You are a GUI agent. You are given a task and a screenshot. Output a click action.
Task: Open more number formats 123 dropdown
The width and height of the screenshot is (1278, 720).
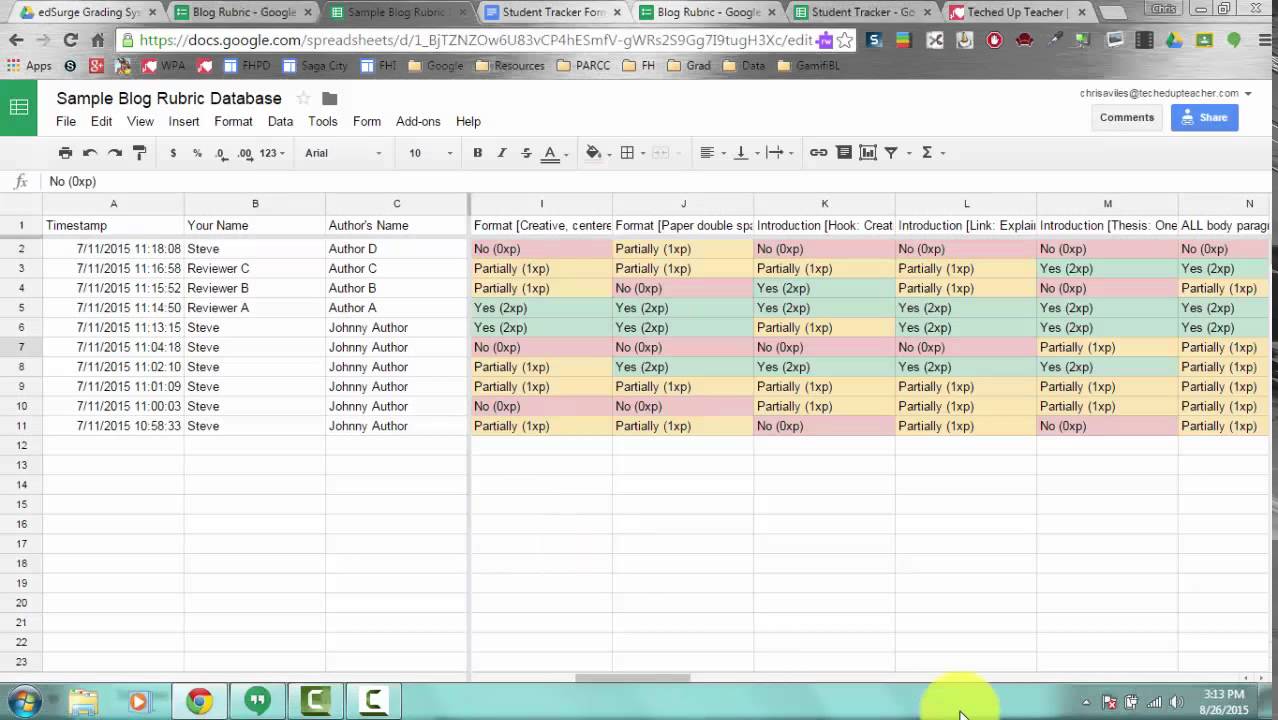tap(272, 153)
